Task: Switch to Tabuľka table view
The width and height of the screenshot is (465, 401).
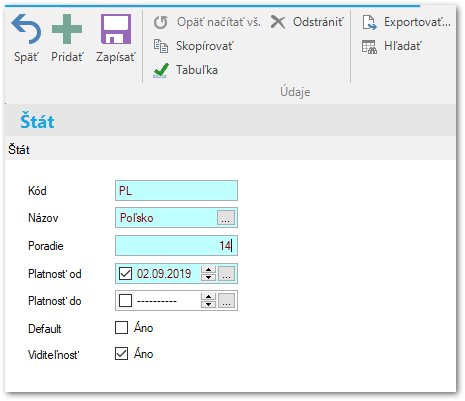Action: tap(185, 70)
